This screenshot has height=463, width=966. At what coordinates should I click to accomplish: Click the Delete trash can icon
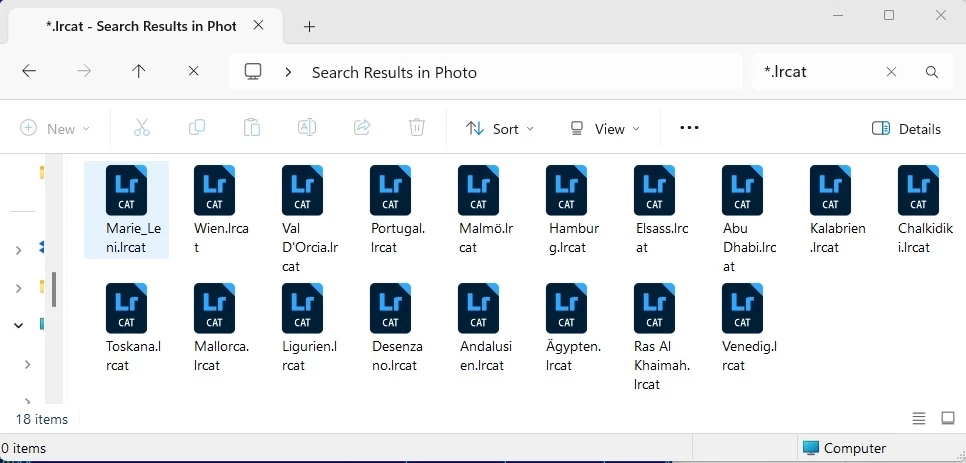(416, 128)
